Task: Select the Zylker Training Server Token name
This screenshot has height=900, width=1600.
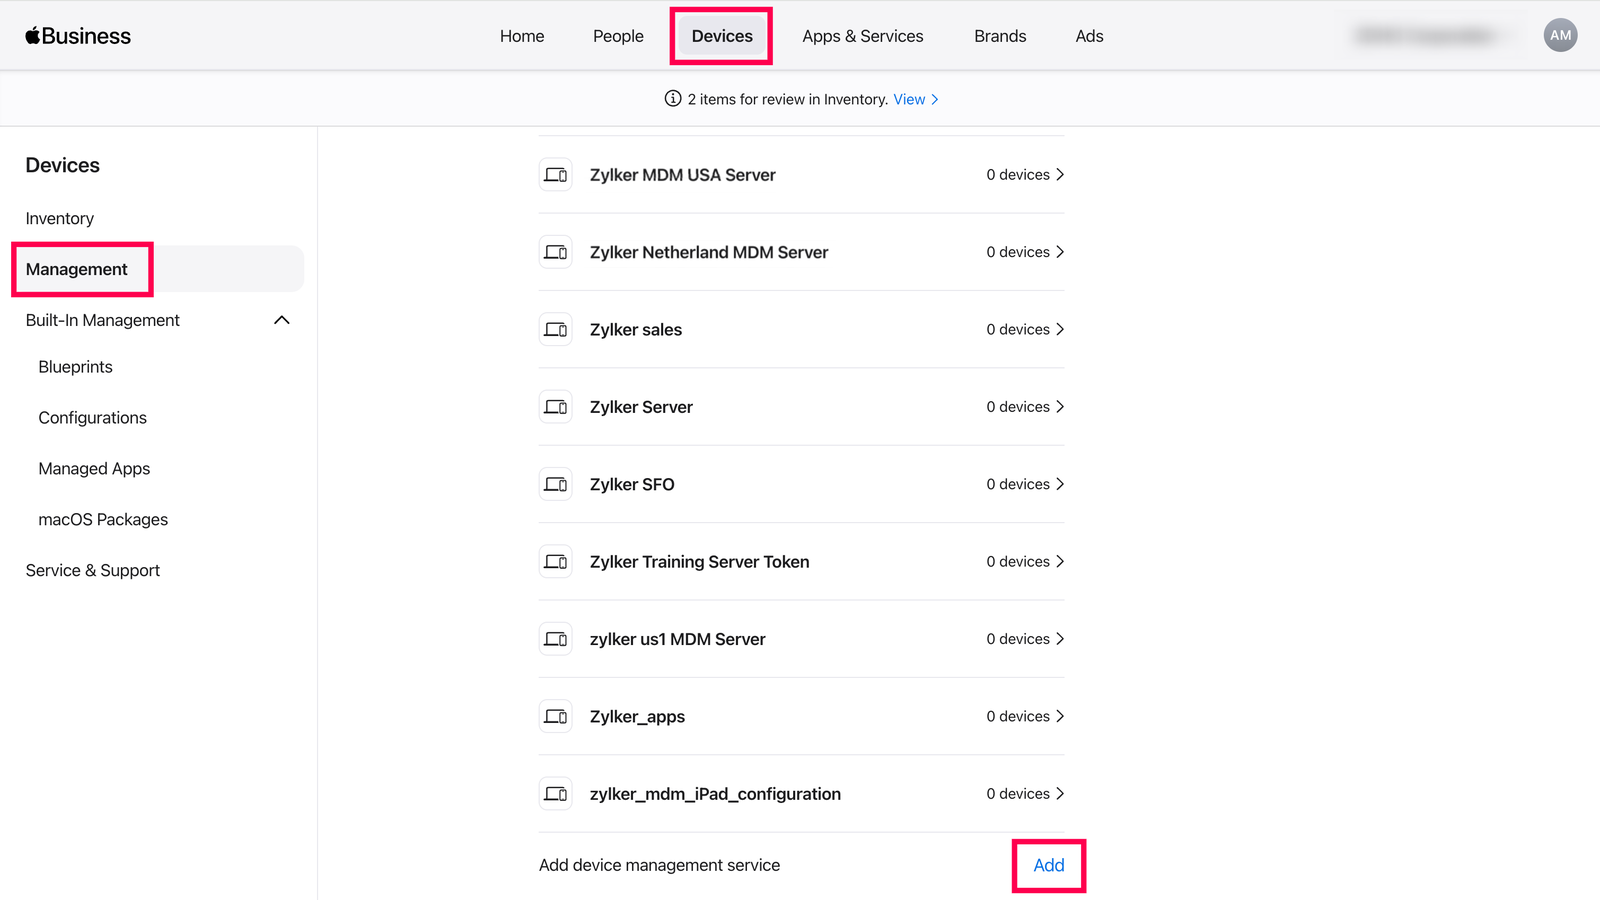Action: 700,562
